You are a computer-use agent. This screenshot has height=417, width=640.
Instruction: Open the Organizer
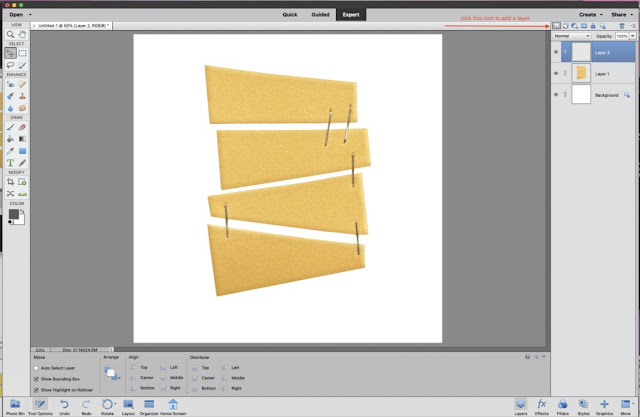coord(149,407)
